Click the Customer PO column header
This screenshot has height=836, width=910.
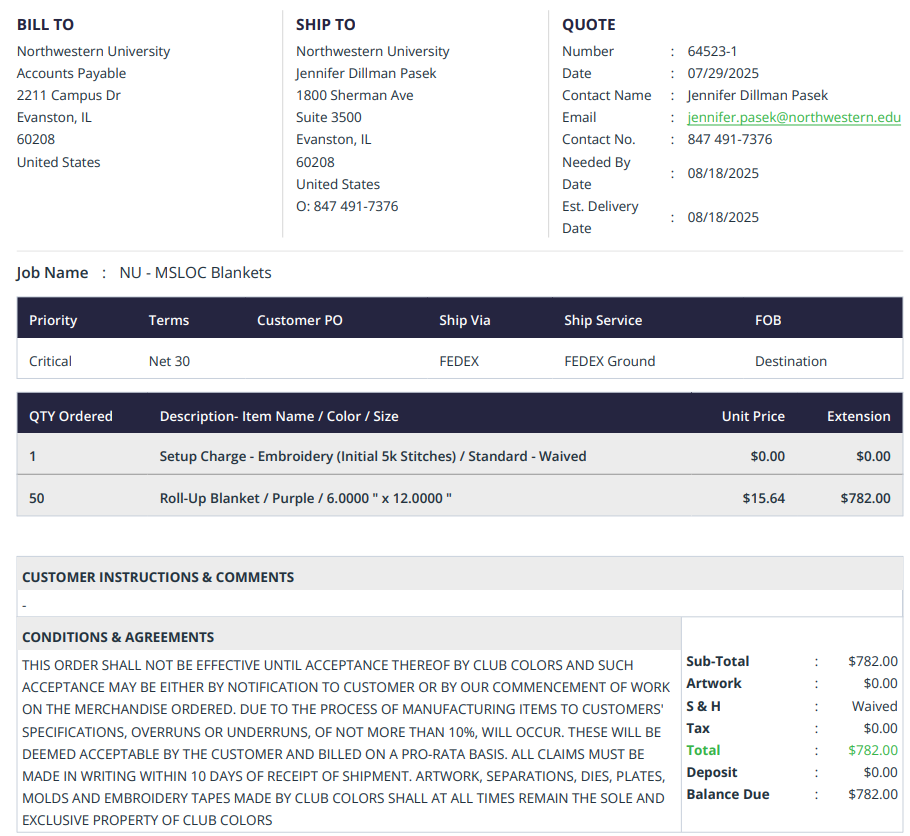[x=299, y=320]
